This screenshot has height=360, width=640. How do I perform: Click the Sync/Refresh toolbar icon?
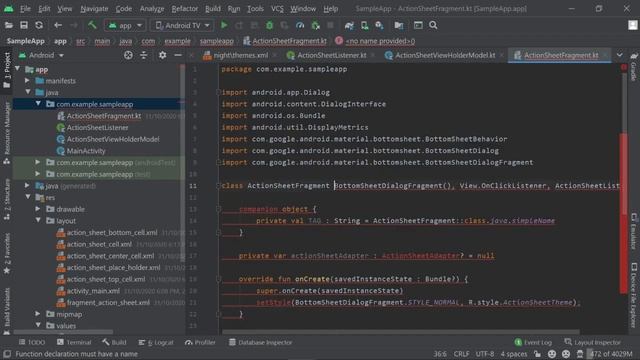pos(39,25)
